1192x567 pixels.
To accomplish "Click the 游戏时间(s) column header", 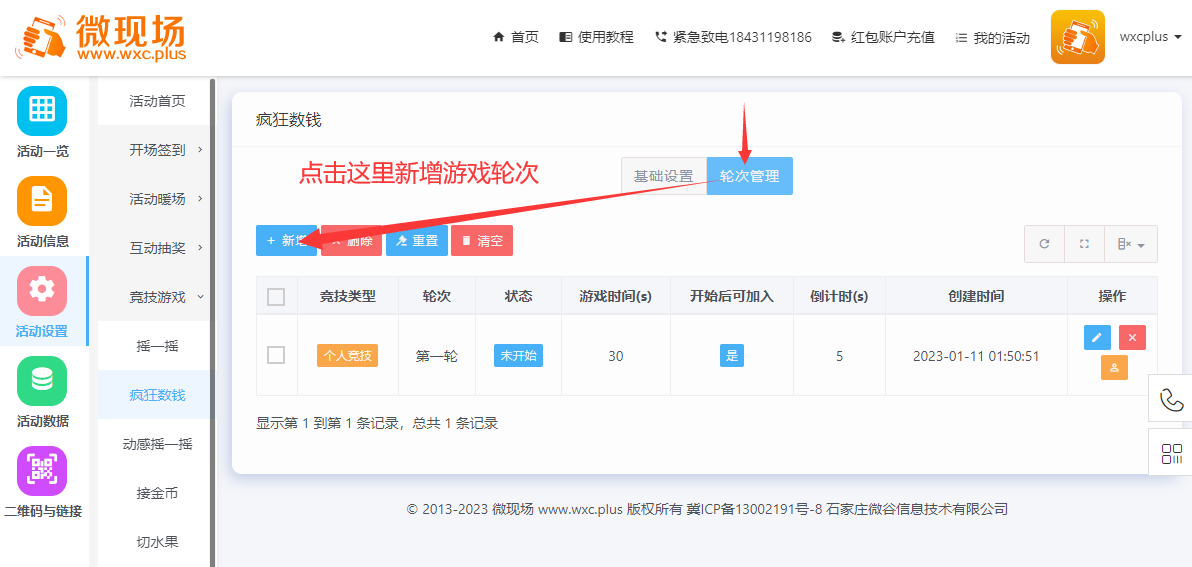I will coord(616,296).
